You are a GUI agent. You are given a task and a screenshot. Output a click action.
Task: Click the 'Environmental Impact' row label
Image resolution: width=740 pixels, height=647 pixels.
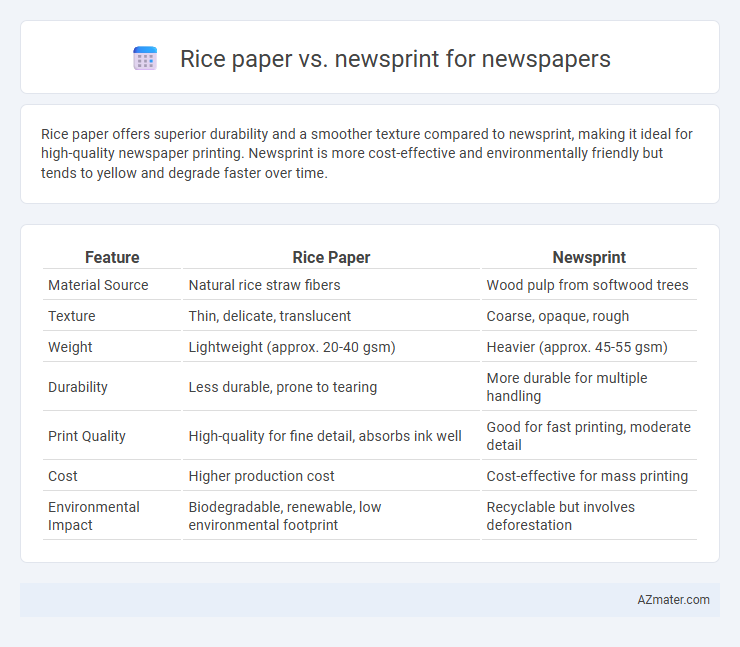click(93, 516)
